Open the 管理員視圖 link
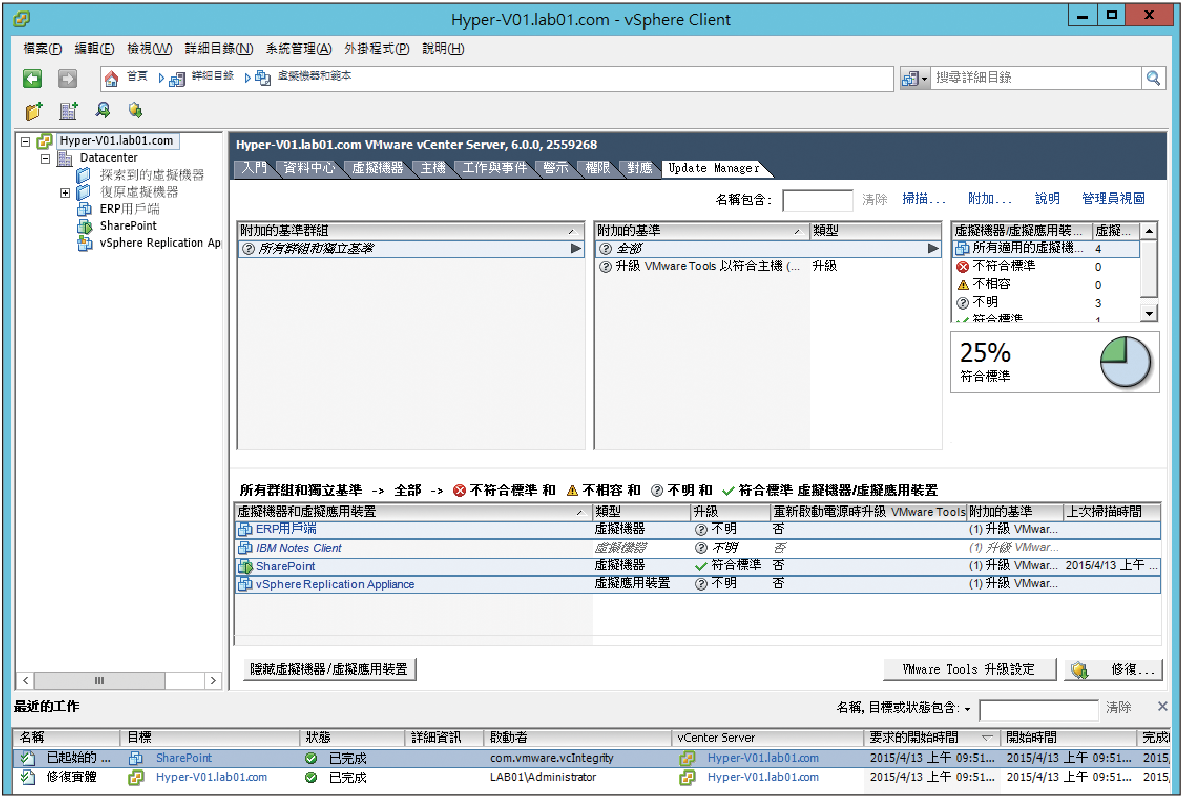This screenshot has height=799, width=1184. tap(1113, 199)
